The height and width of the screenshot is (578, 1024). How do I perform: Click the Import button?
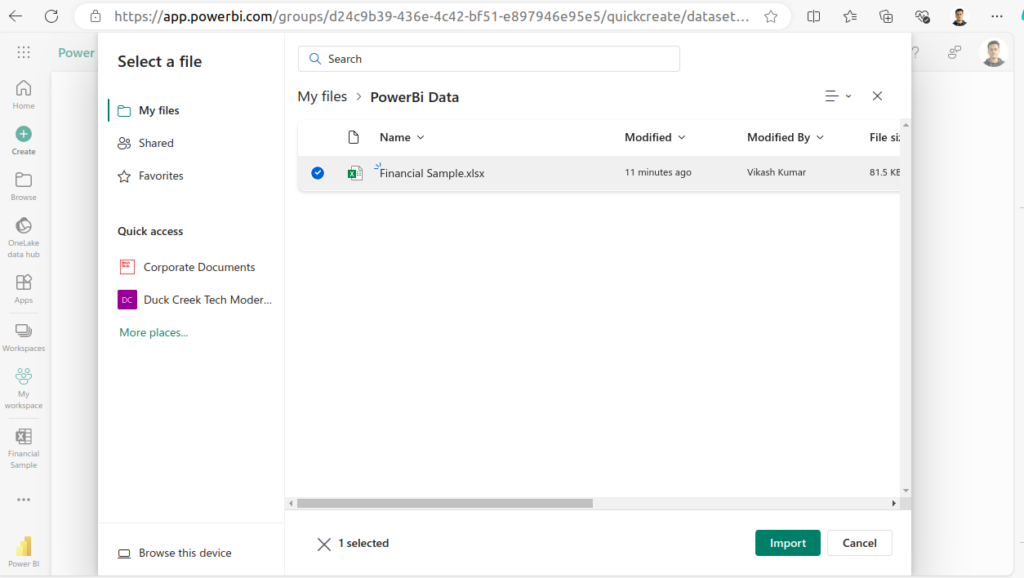787,543
